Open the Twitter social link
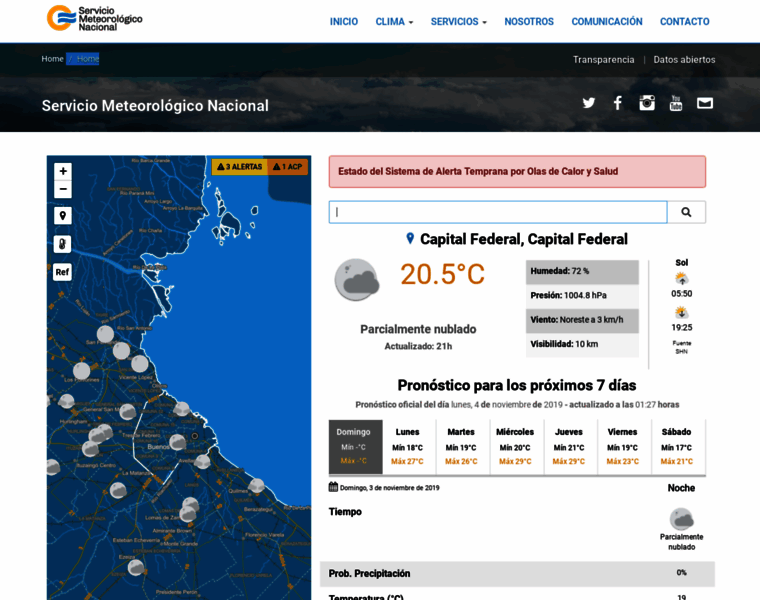760x600 pixels. pyautogui.click(x=589, y=103)
